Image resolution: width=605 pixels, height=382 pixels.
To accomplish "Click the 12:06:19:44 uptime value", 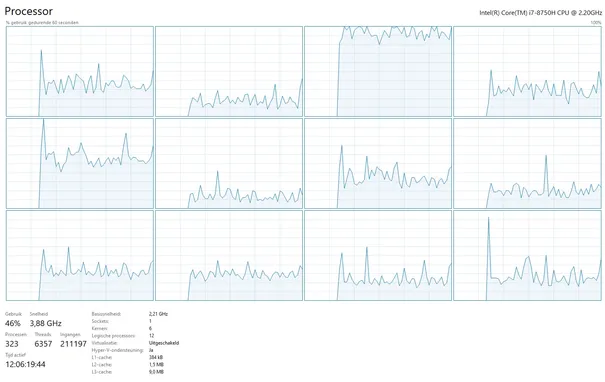I will [x=25, y=364].
